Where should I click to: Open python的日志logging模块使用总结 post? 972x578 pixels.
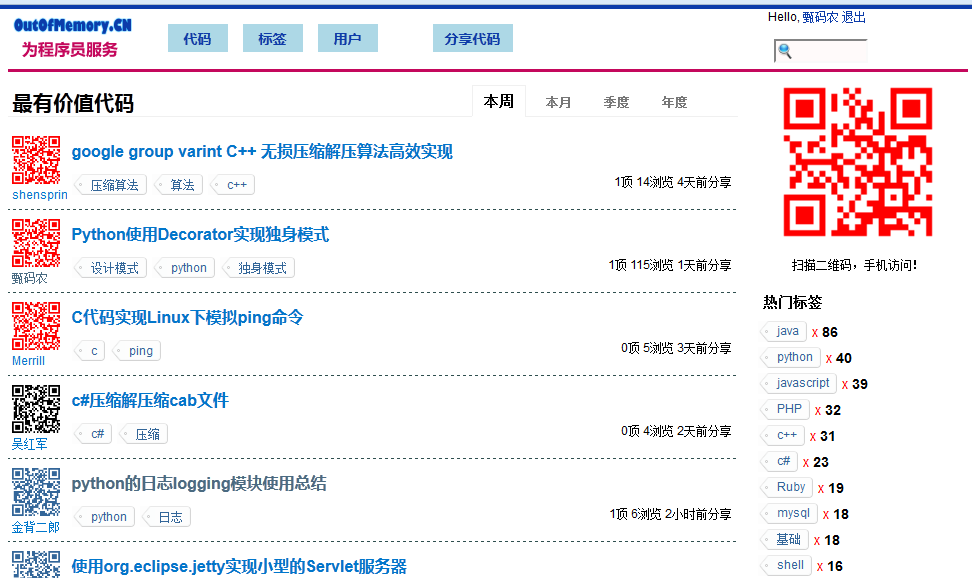[x=199, y=484]
